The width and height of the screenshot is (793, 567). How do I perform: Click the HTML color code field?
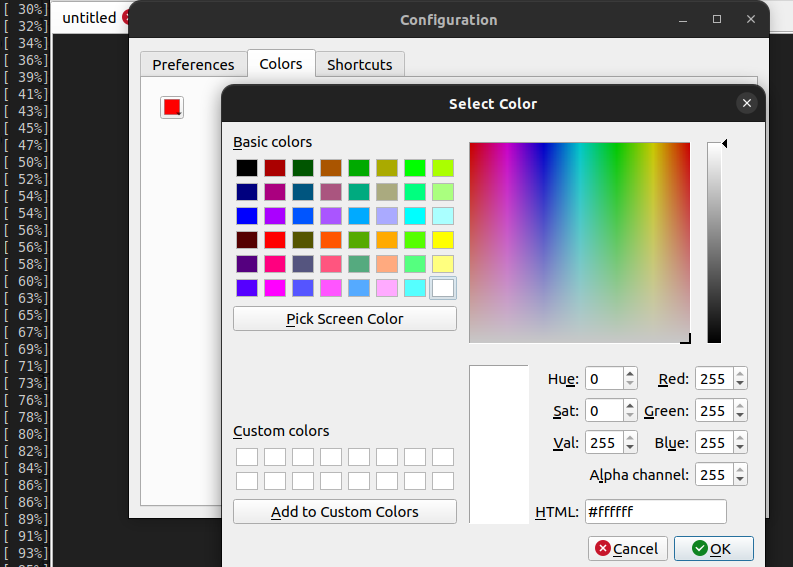click(656, 511)
